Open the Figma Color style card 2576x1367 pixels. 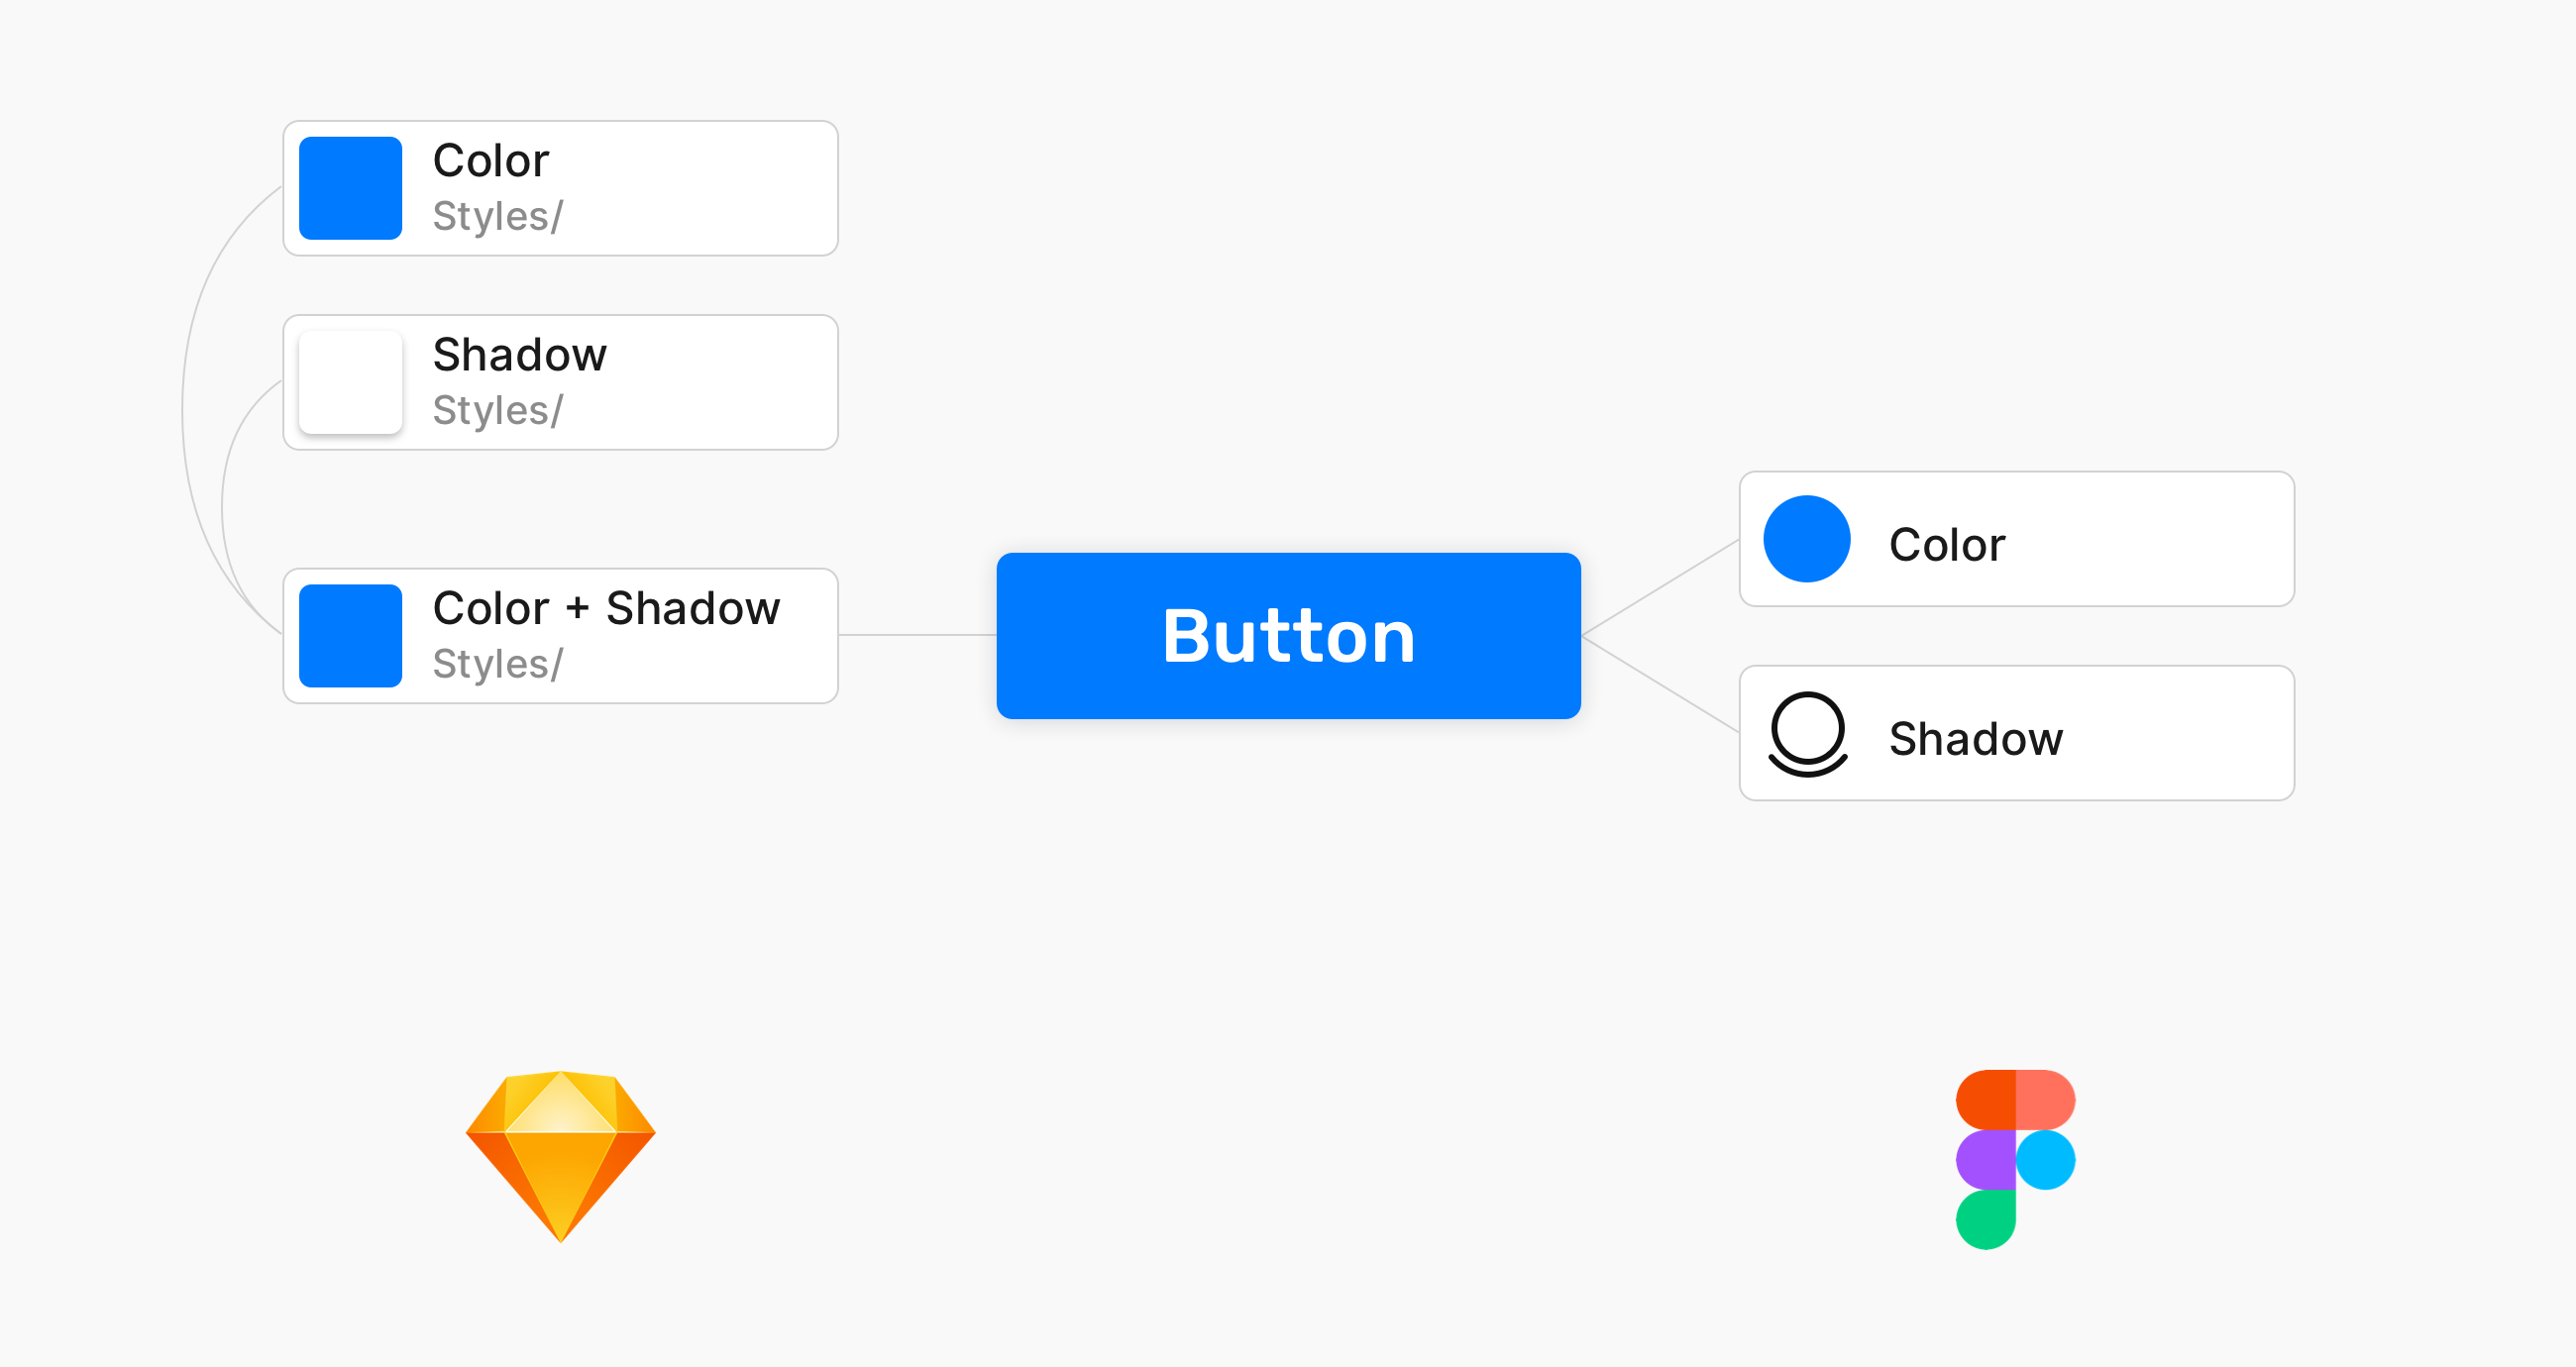2017,539
